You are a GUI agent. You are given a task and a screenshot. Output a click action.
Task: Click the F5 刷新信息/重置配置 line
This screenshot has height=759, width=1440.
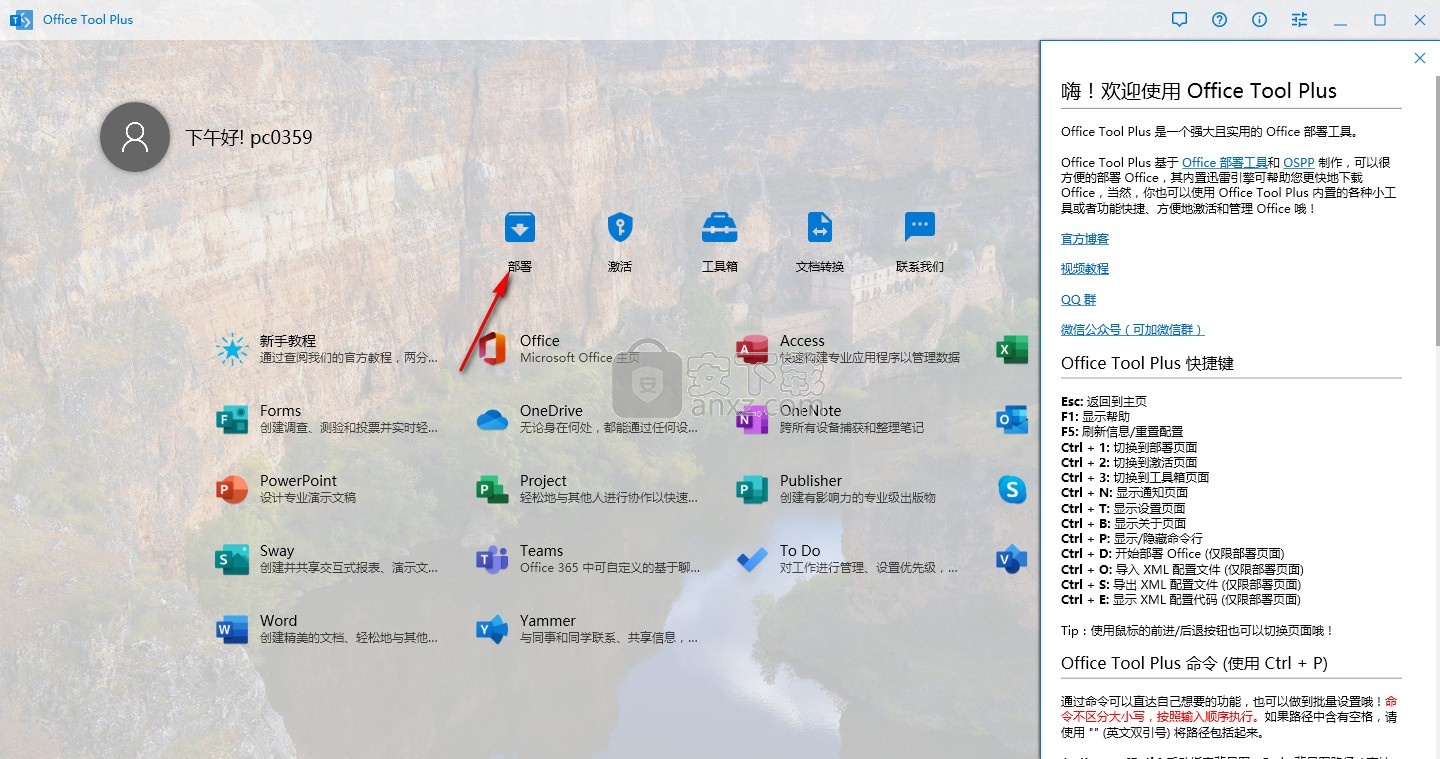1122,431
